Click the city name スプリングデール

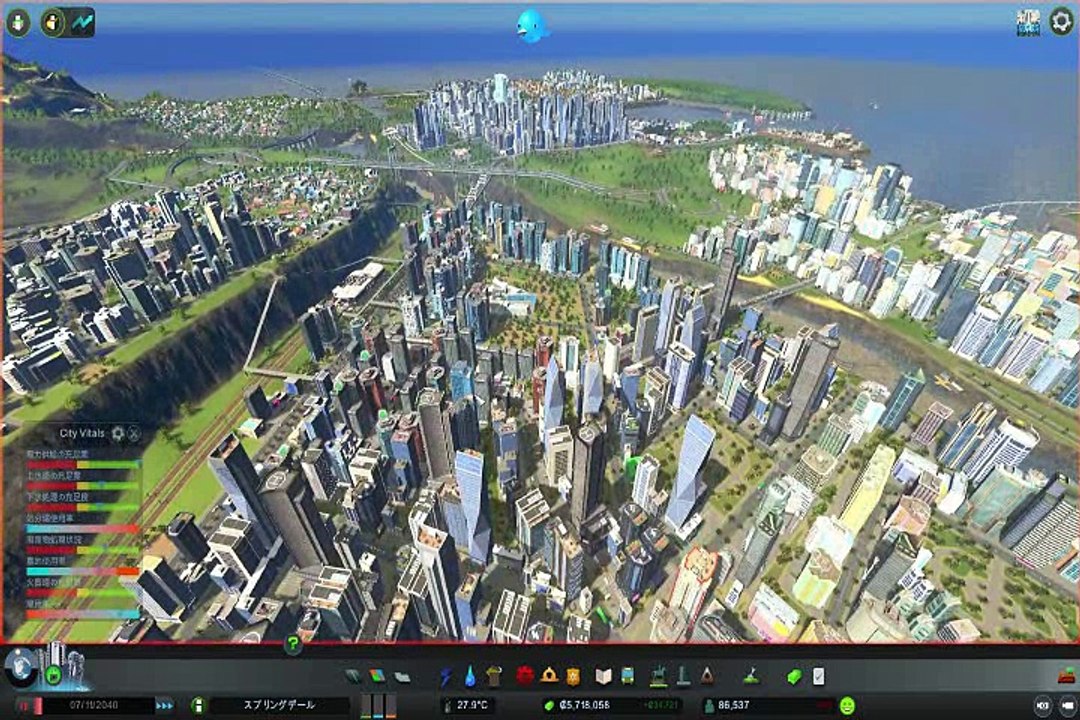pyautogui.click(x=279, y=705)
